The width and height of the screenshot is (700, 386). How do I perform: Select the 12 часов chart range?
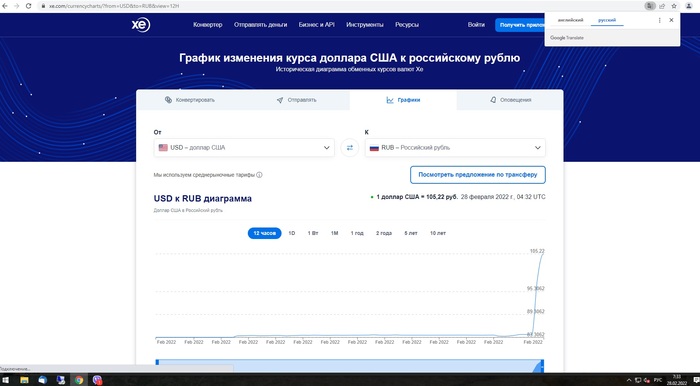click(264, 233)
